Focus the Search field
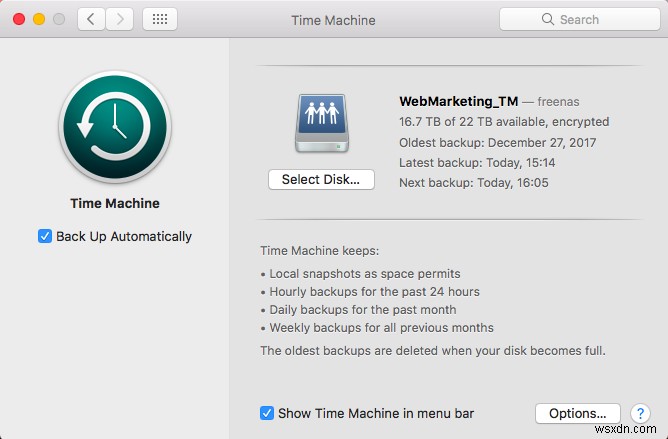 tap(580, 19)
